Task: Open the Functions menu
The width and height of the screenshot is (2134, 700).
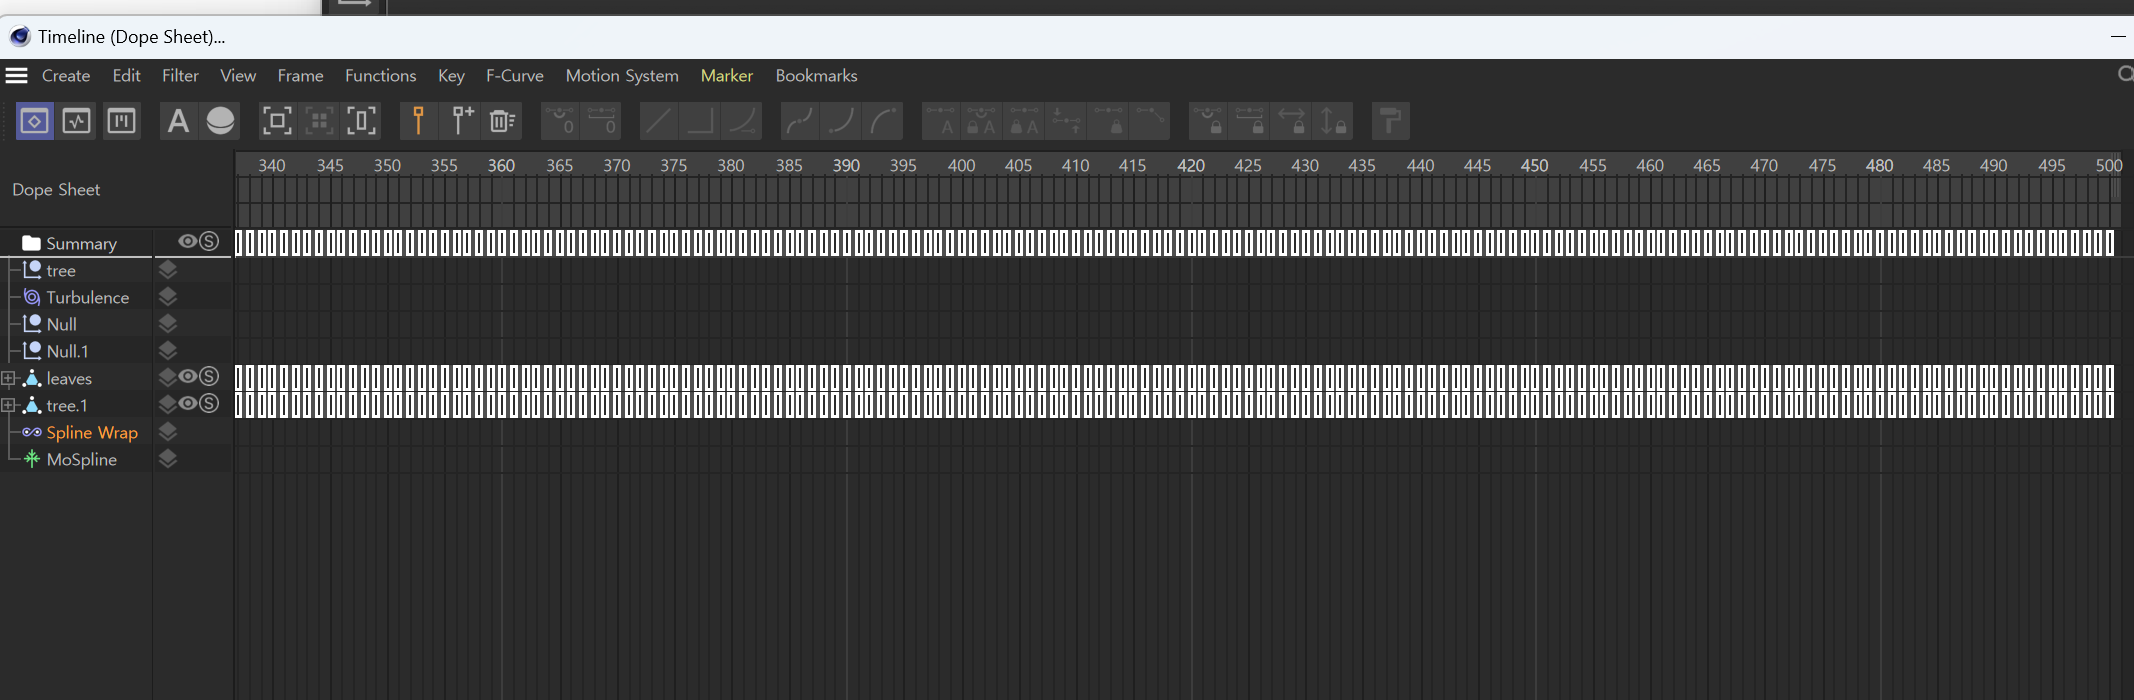Action: point(380,76)
